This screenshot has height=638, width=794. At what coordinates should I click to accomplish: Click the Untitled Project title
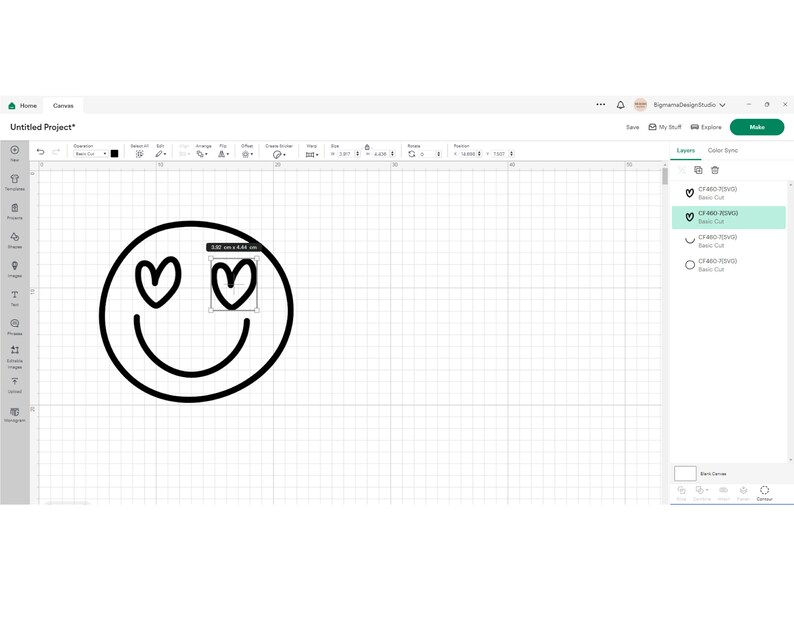43,127
